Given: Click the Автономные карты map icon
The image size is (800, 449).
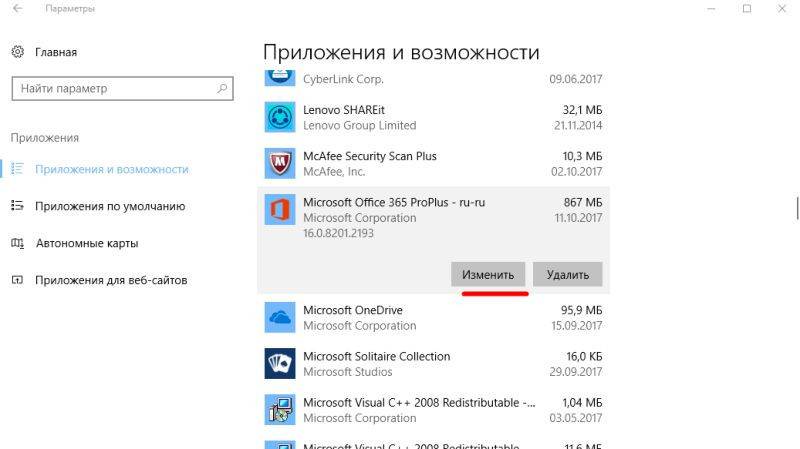Looking at the screenshot, I should pos(17,243).
